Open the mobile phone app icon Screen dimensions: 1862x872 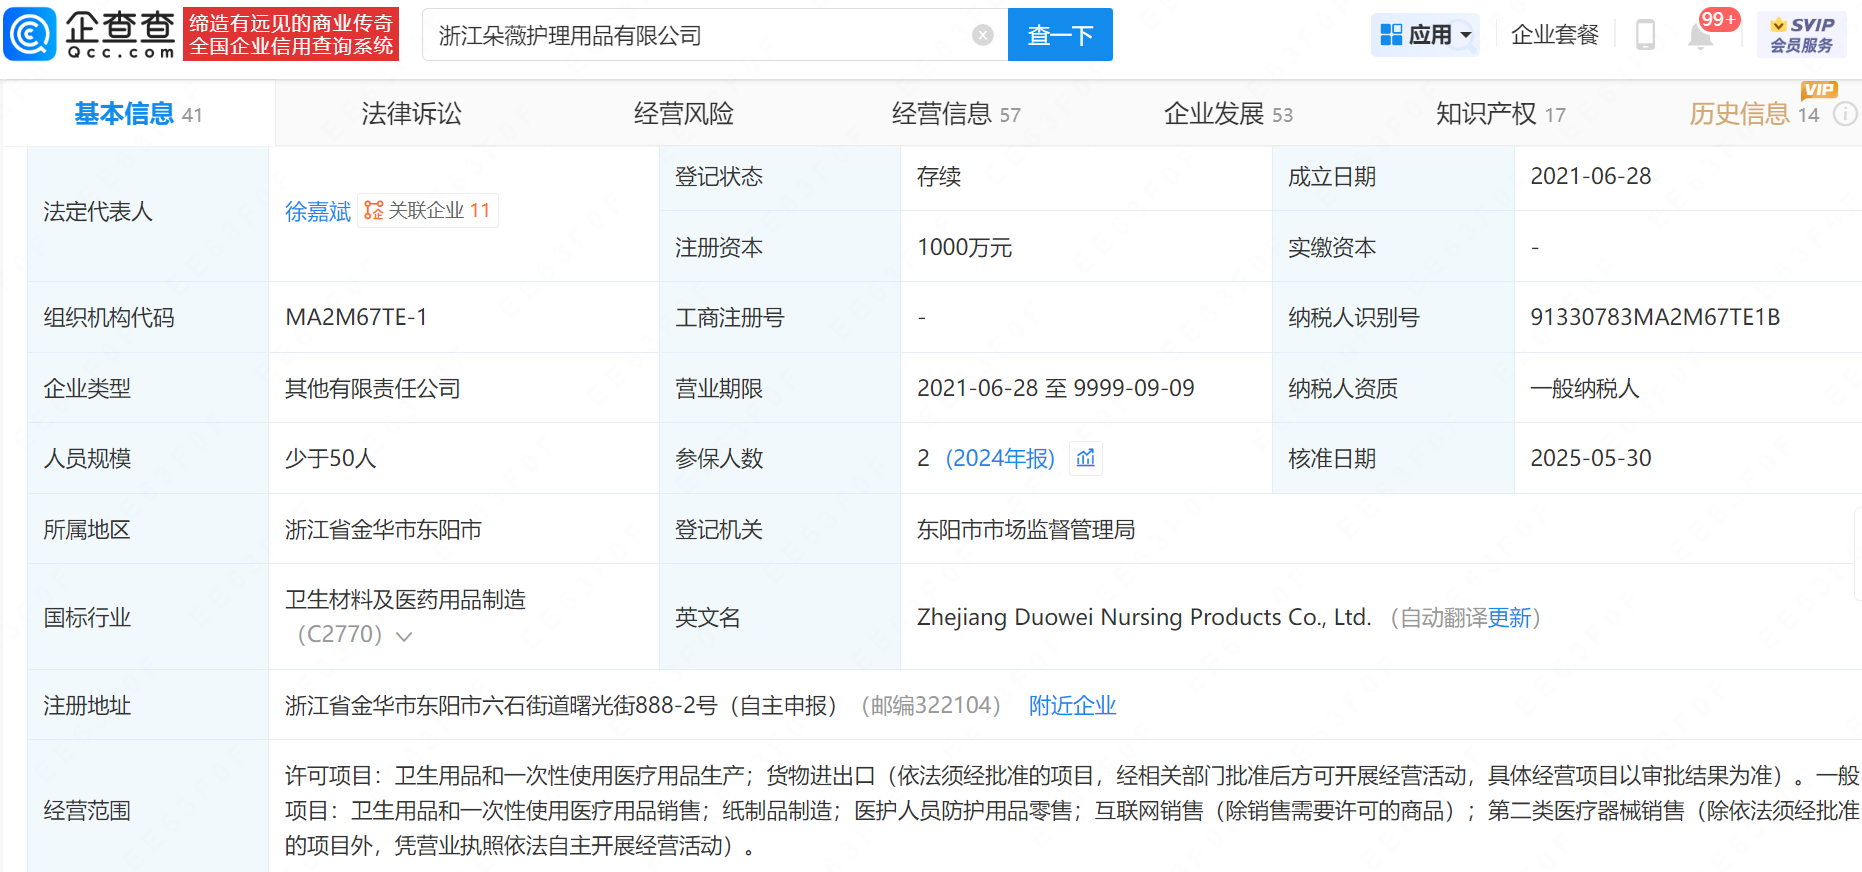(1645, 35)
